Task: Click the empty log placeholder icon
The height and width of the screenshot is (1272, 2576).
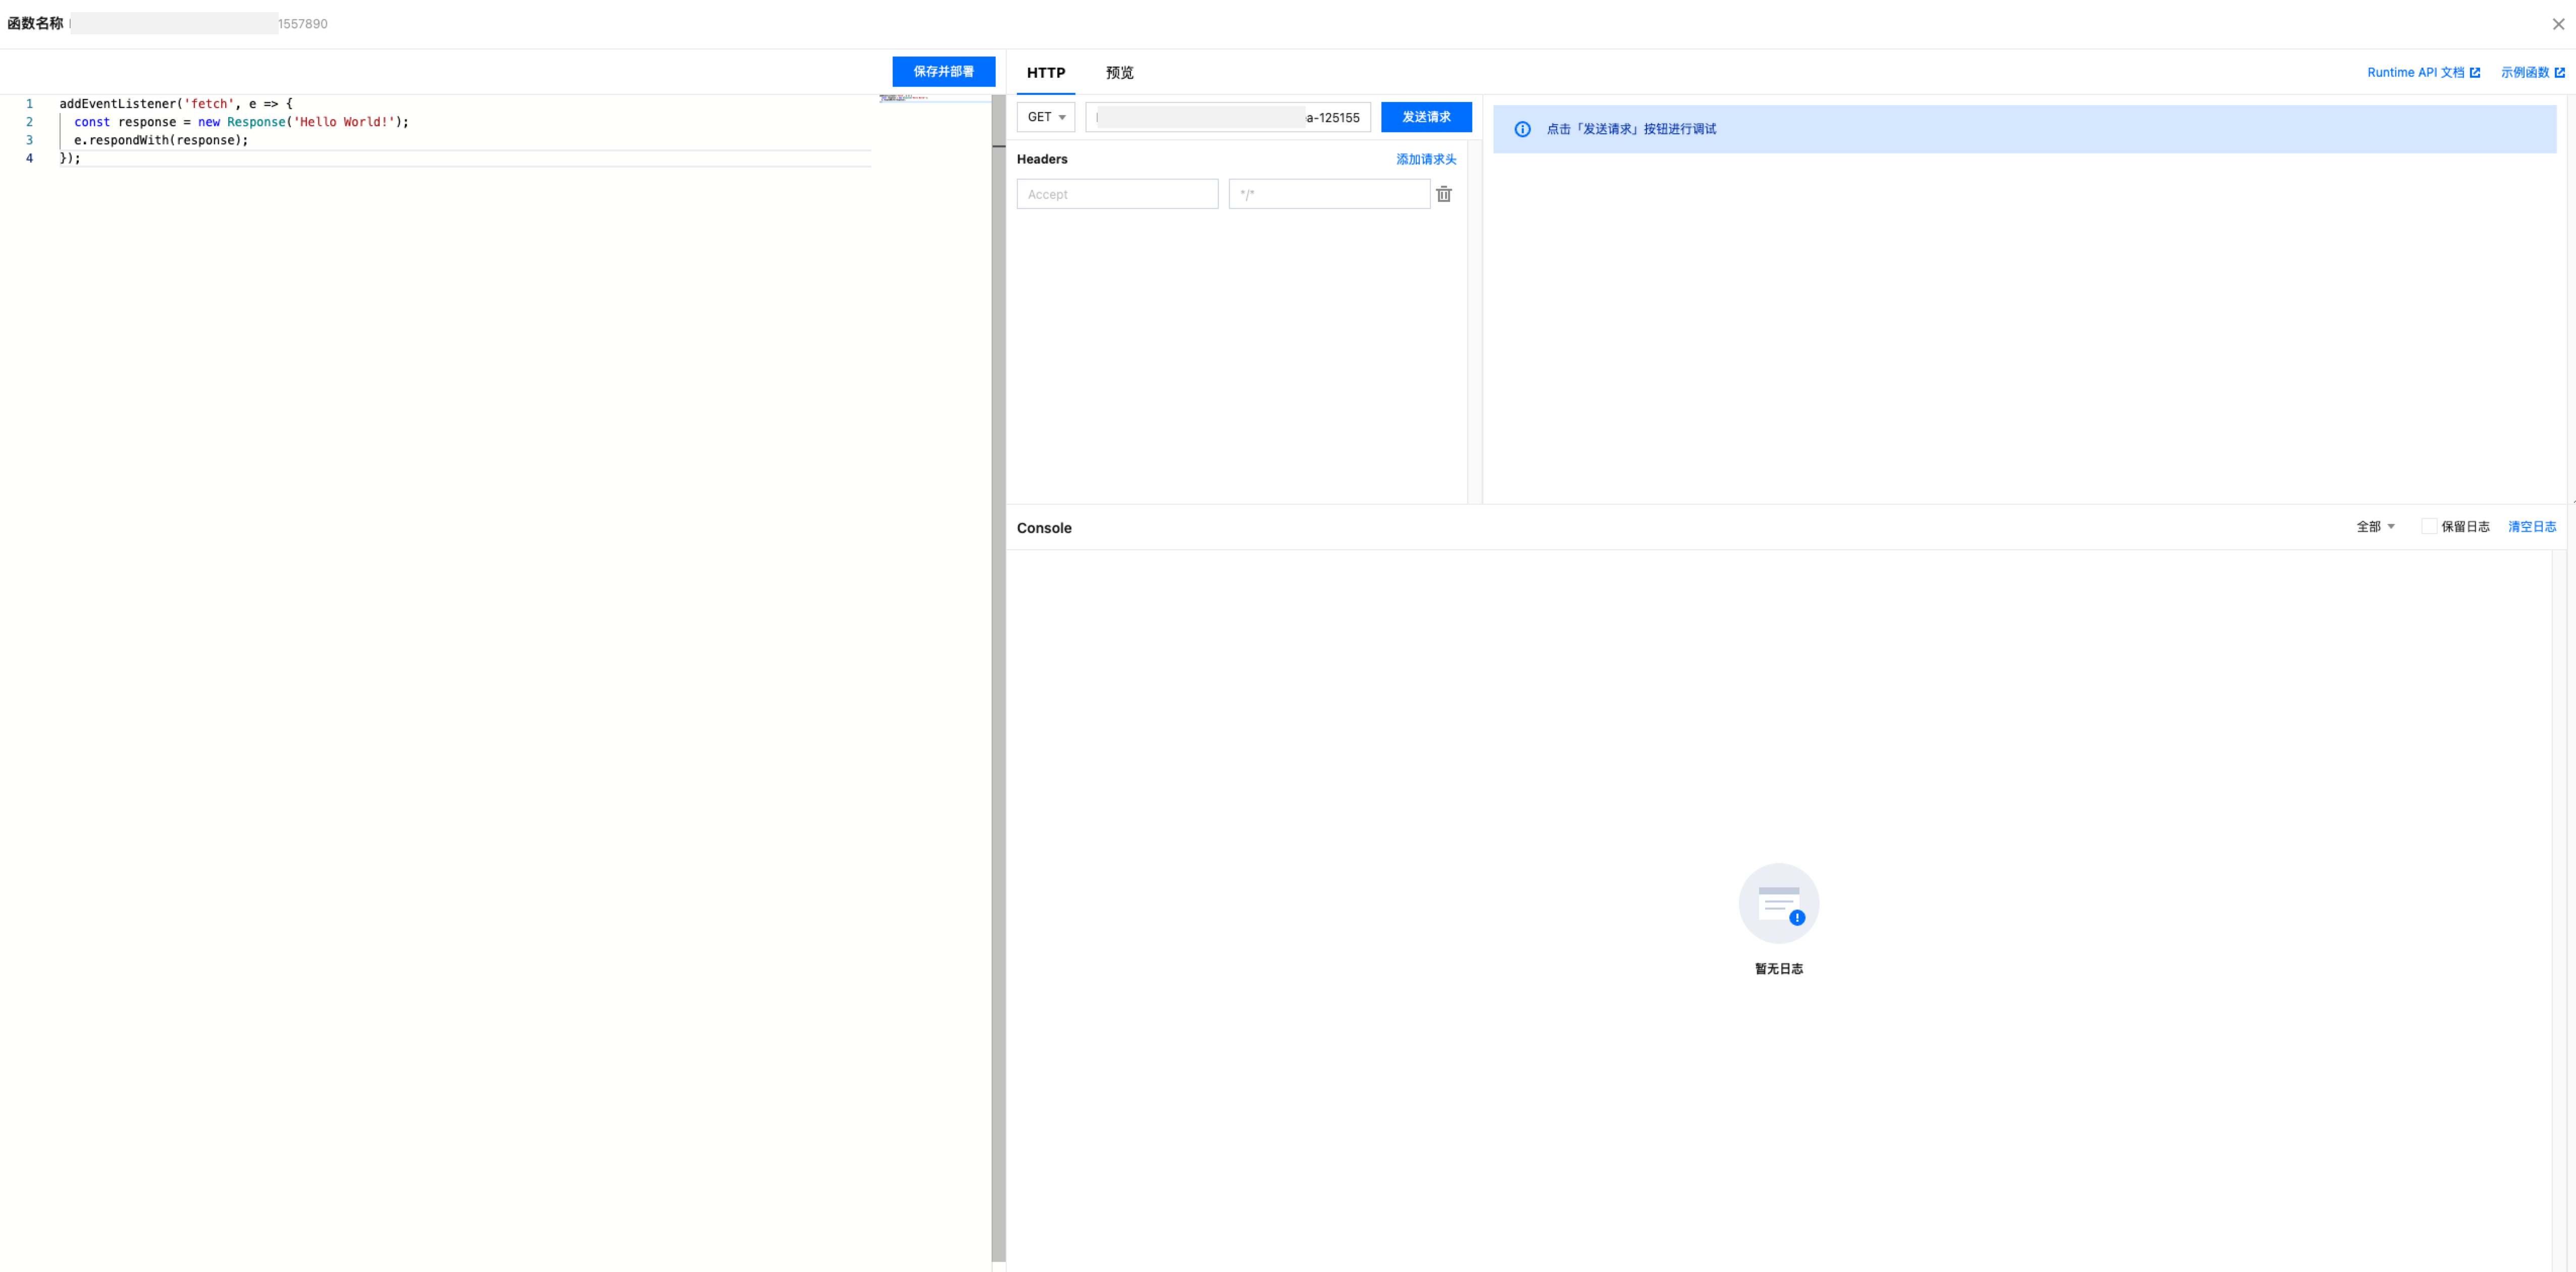Action: tap(1778, 903)
